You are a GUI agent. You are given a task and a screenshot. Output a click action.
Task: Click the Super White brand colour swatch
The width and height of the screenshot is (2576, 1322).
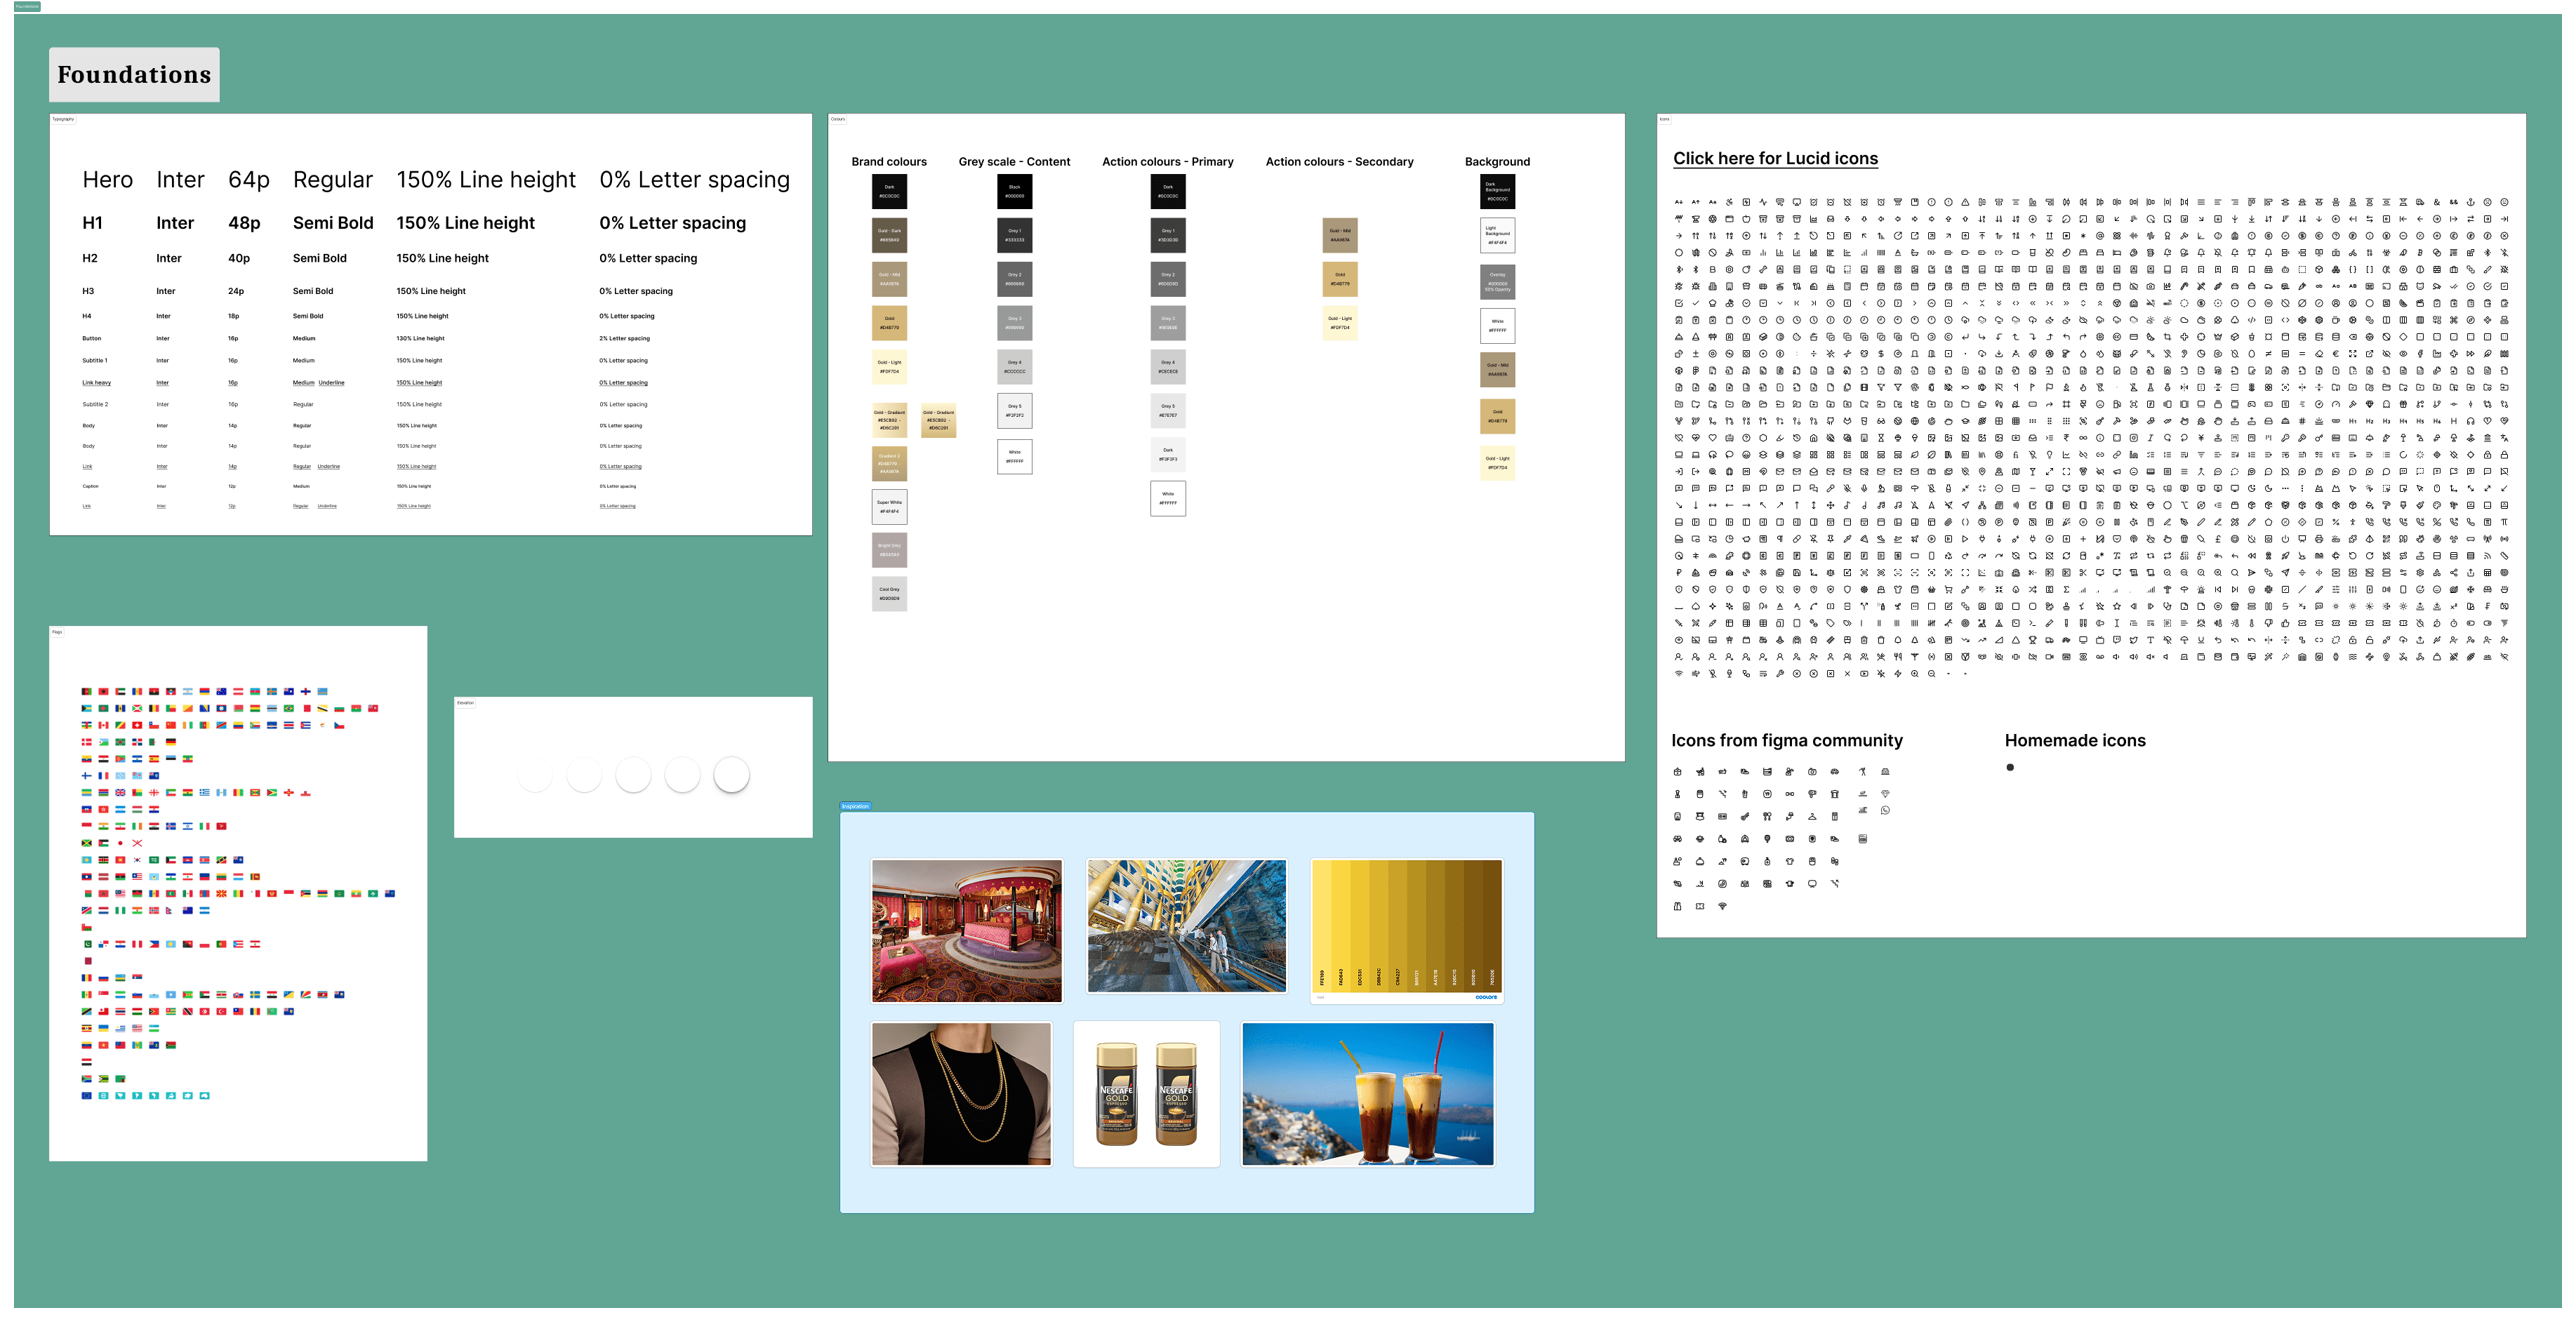pyautogui.click(x=889, y=507)
